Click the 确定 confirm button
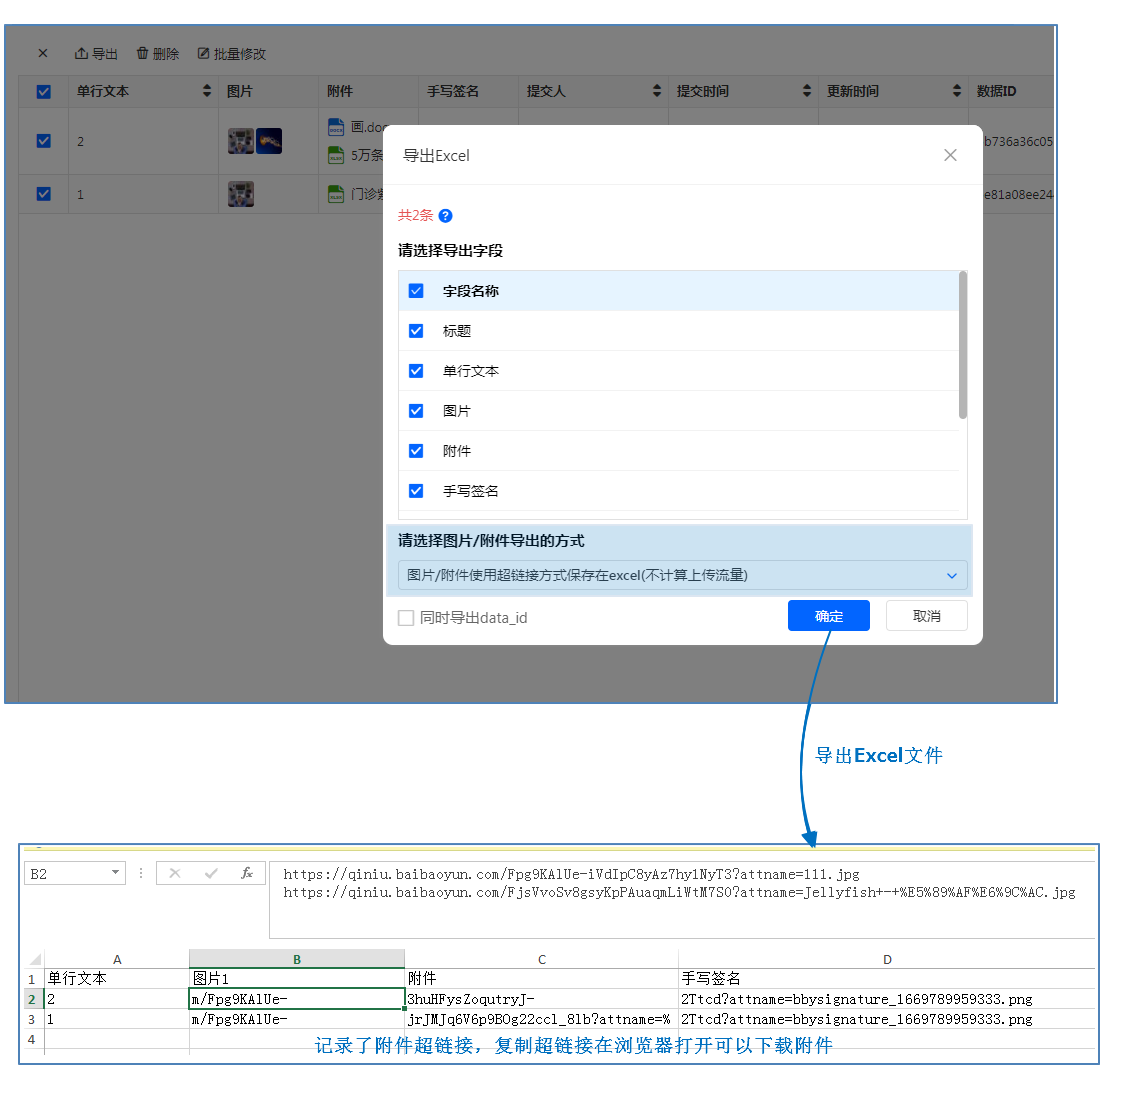Screen dimensions: 1139x1101 tap(828, 616)
